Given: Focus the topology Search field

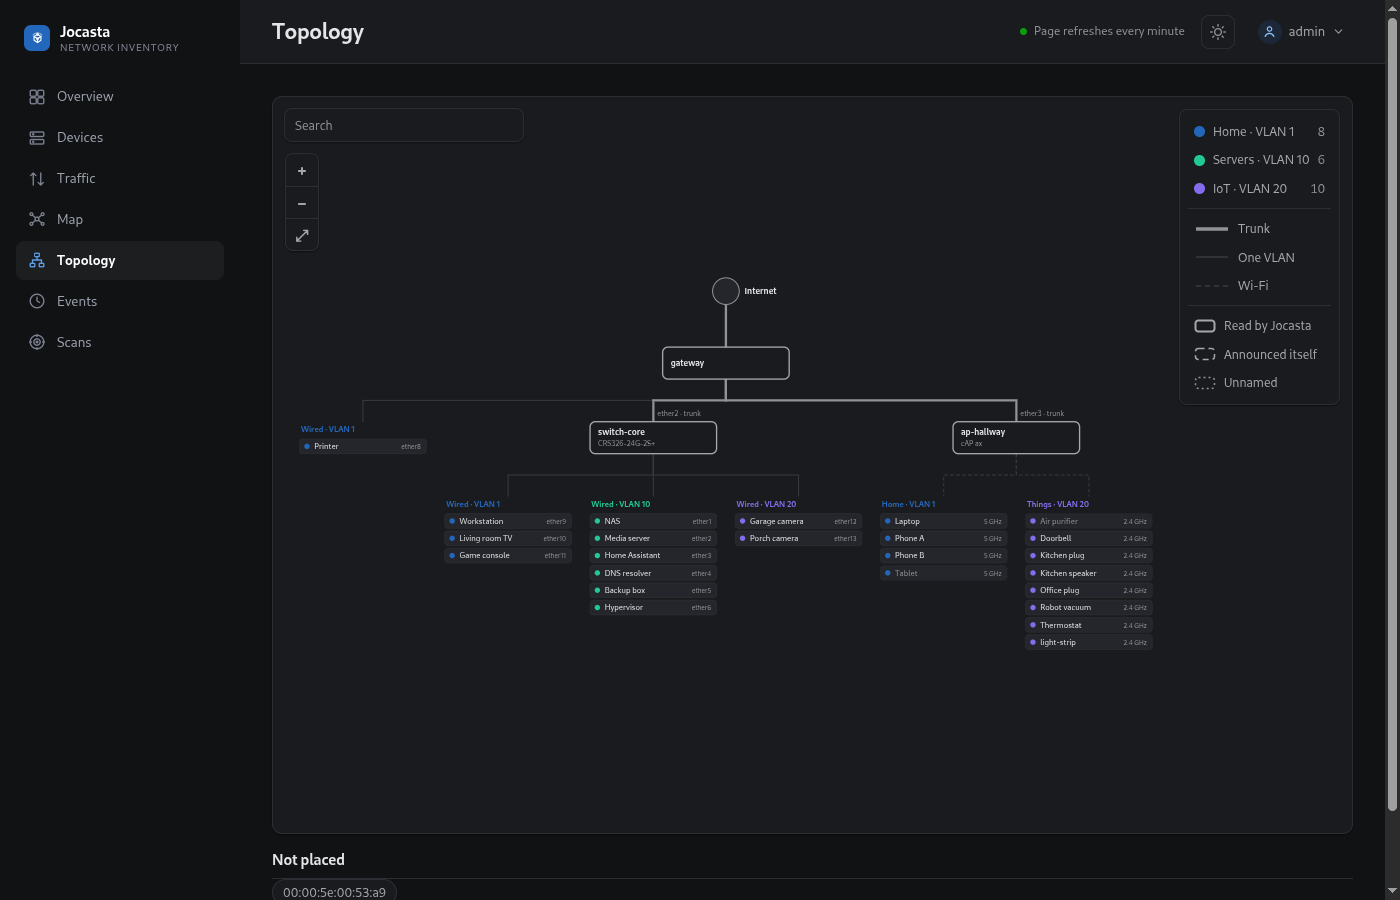Looking at the screenshot, I should pos(404,125).
